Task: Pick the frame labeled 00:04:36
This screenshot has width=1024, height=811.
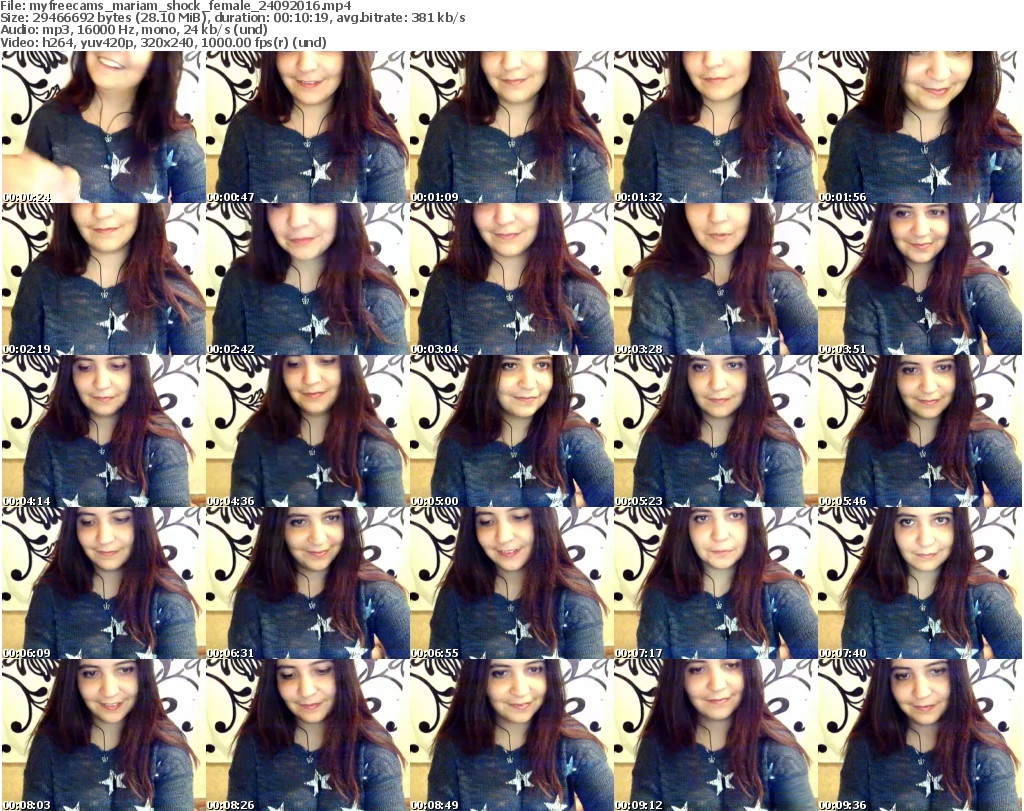Action: coord(308,431)
